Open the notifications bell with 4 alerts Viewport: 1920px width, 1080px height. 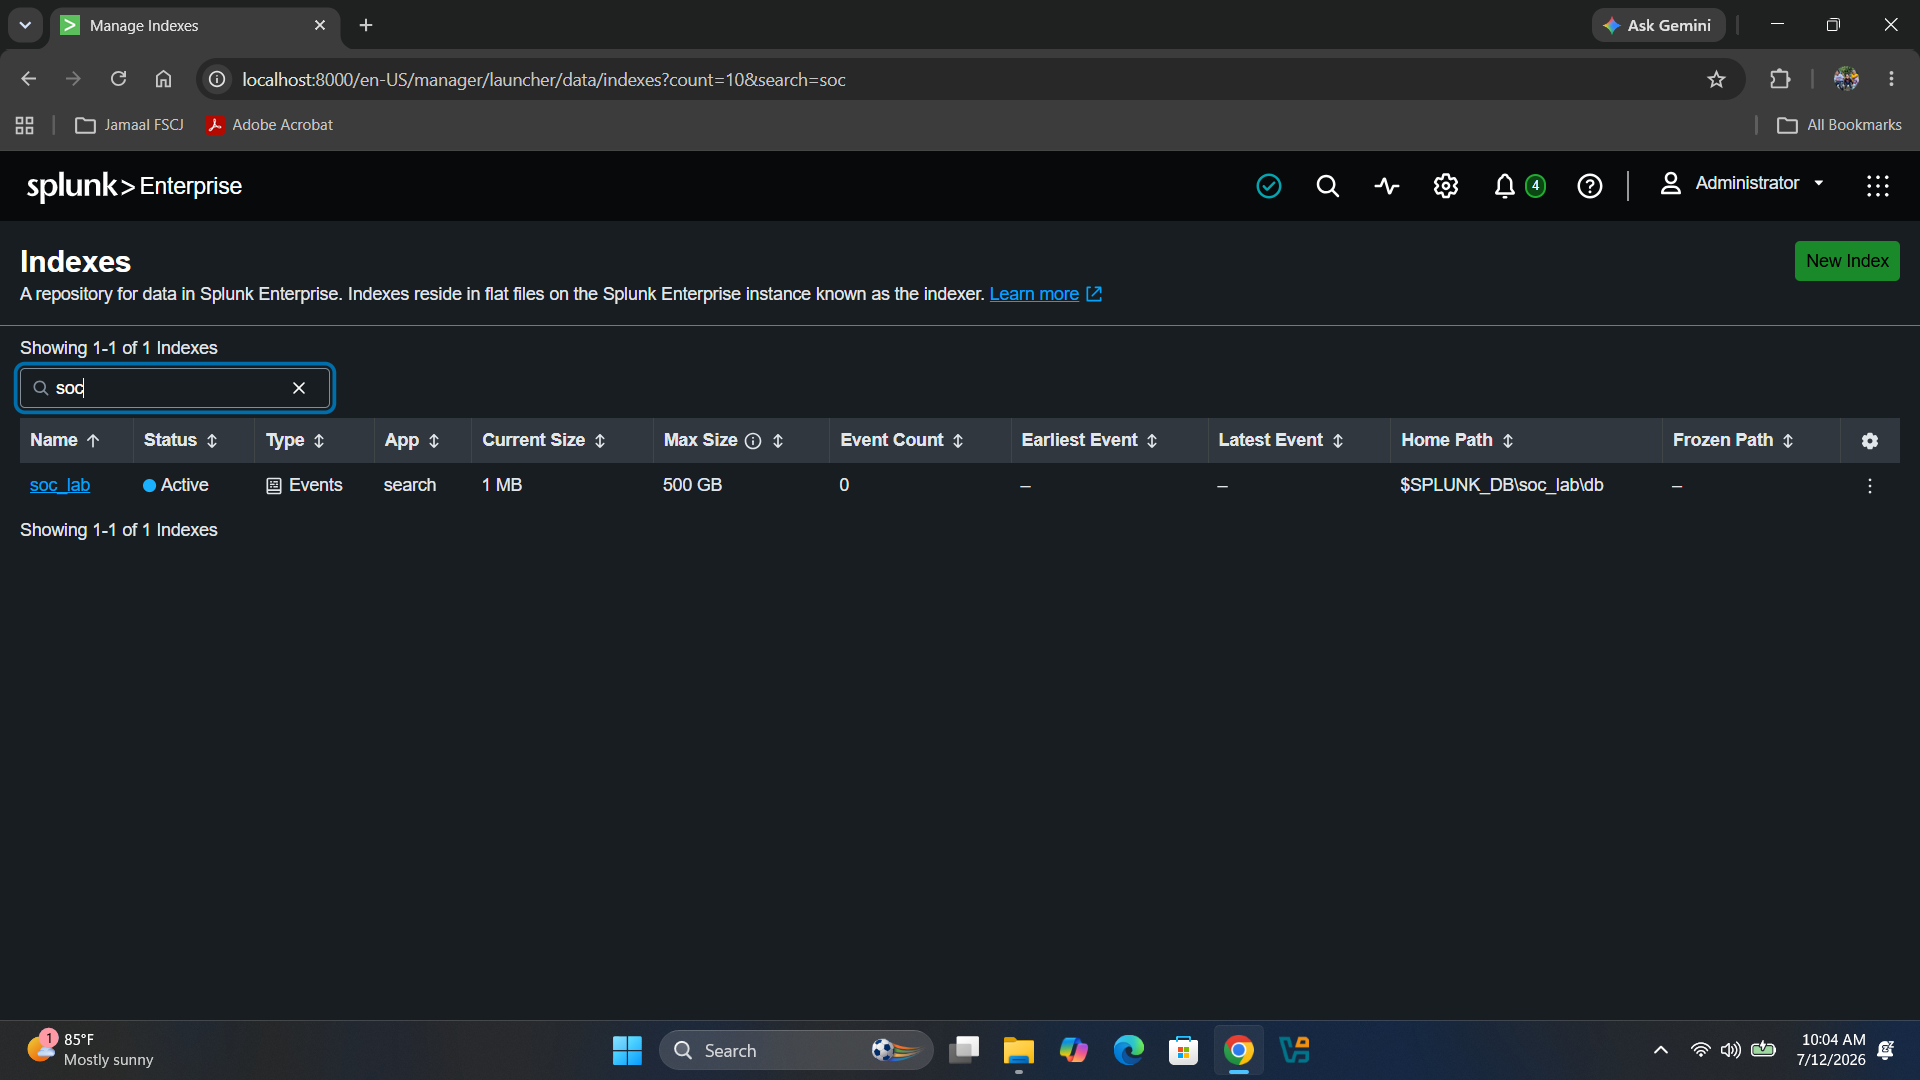click(x=1518, y=186)
